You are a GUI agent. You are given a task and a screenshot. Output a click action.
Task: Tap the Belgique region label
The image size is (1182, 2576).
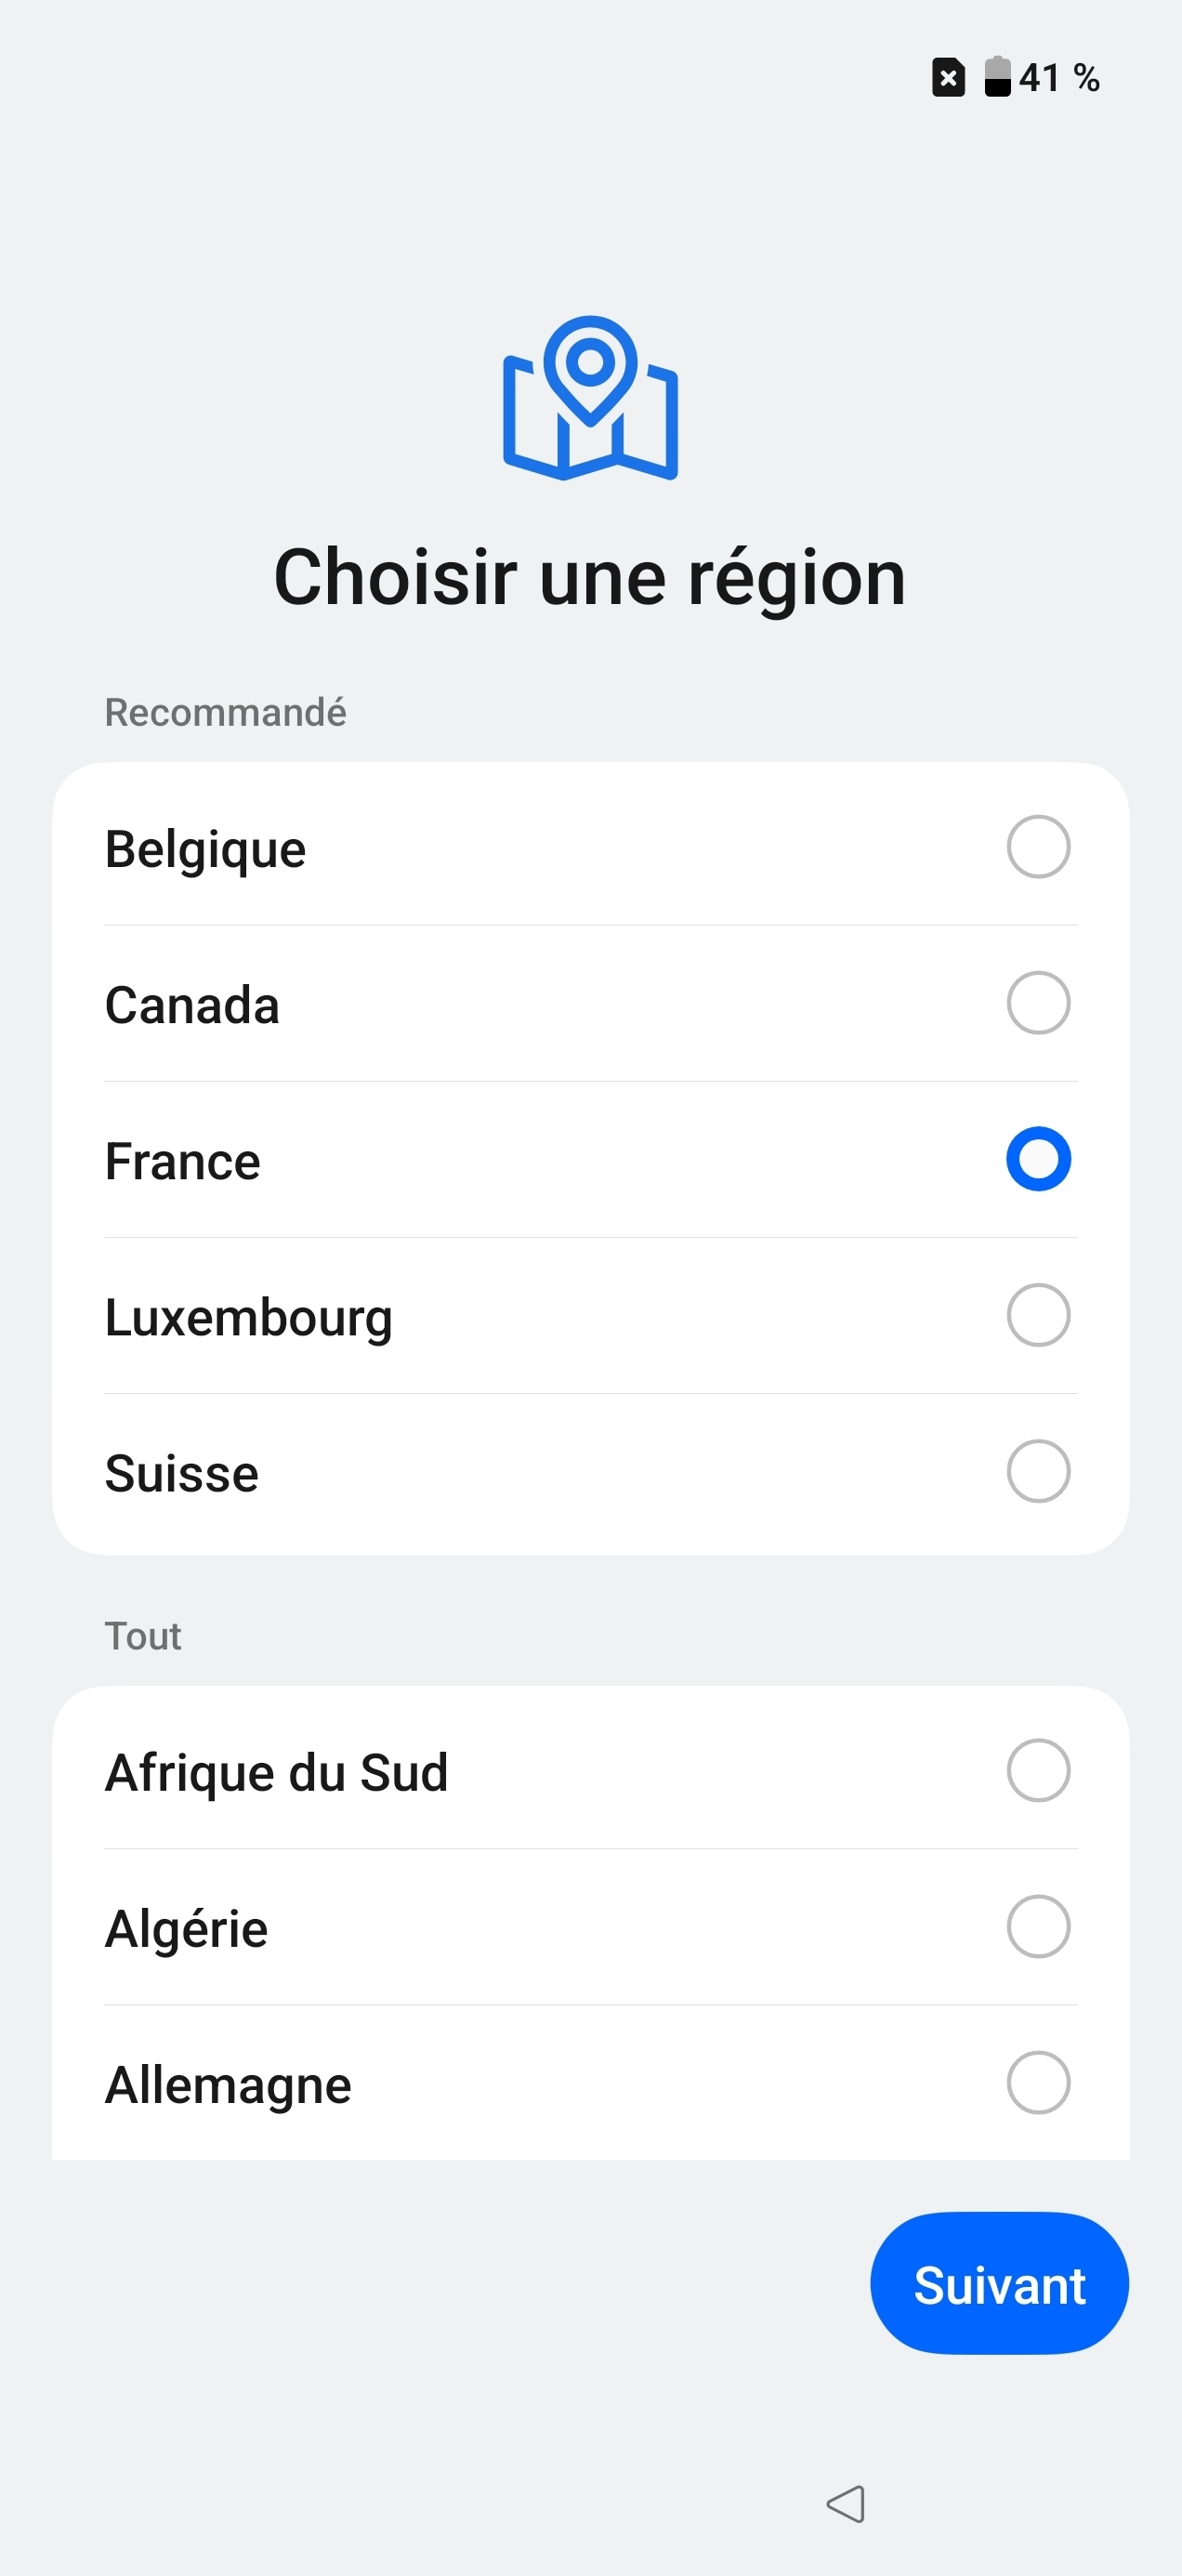pos(206,849)
